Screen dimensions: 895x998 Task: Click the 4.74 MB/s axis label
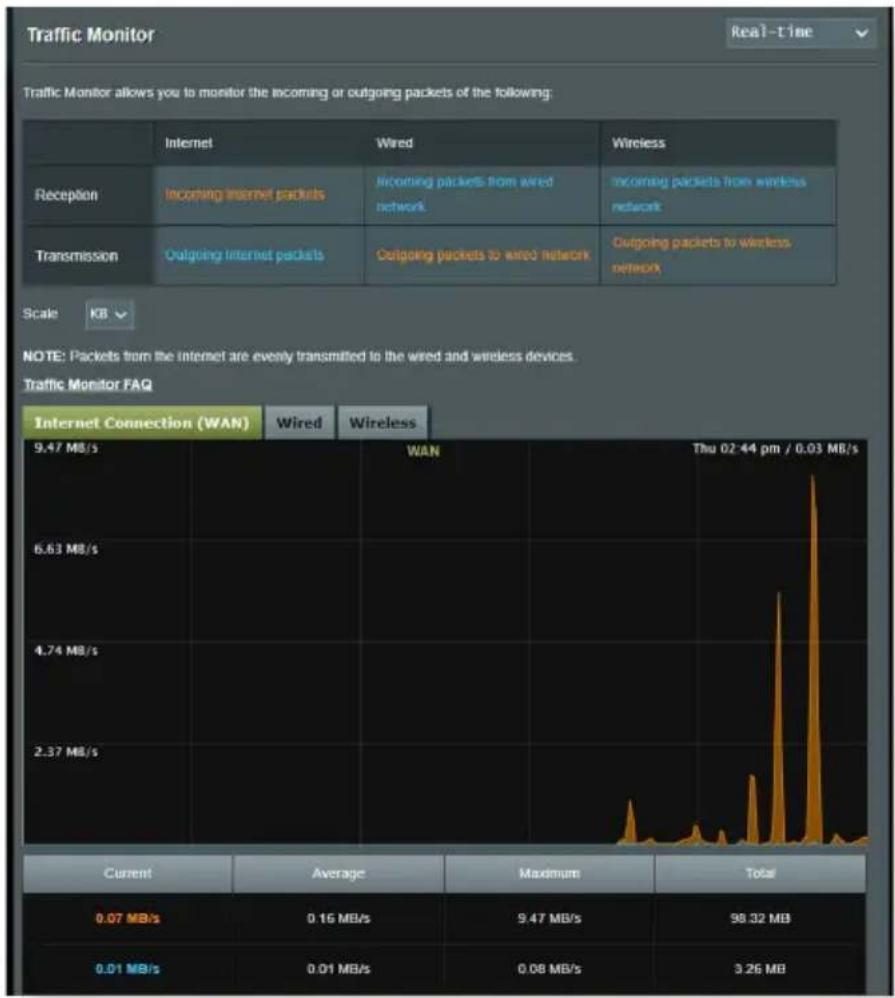tap(66, 650)
